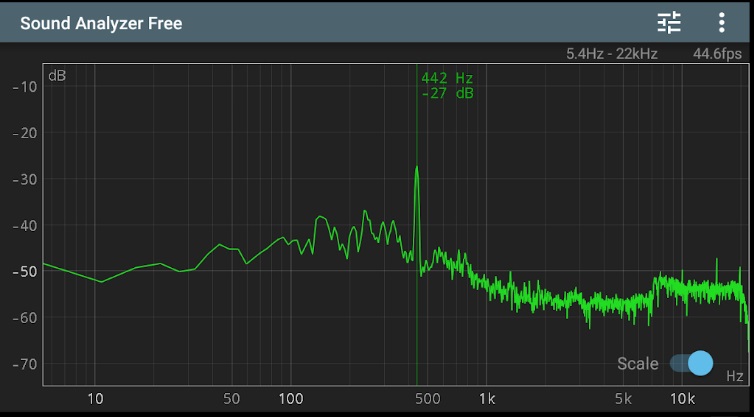Toggle the Scale switch
This screenshot has width=754, height=417.
click(691, 363)
